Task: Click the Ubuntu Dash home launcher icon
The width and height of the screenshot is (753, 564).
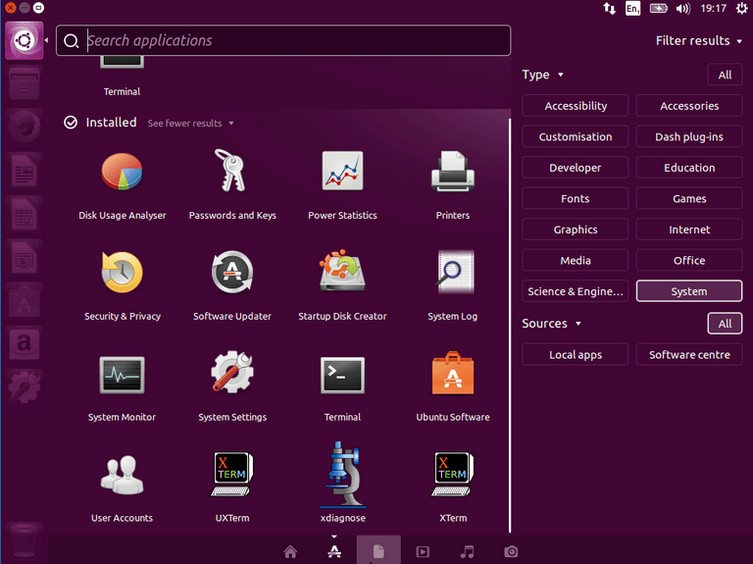Action: click(x=24, y=40)
